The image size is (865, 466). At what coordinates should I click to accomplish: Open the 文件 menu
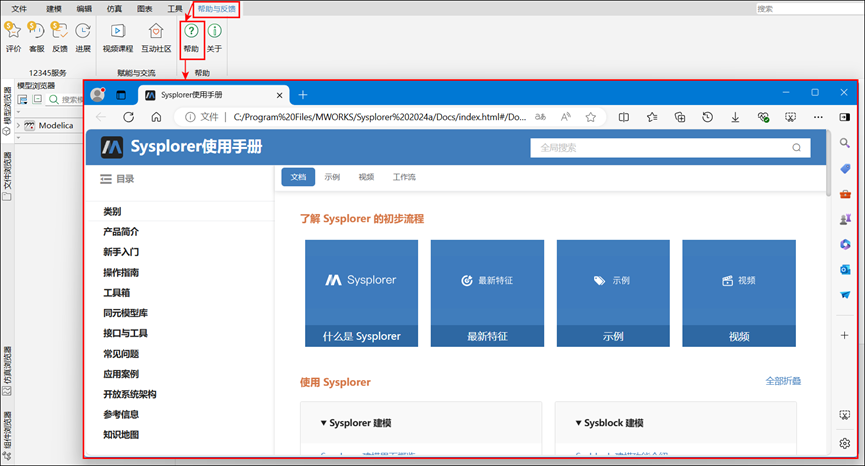click(x=19, y=9)
